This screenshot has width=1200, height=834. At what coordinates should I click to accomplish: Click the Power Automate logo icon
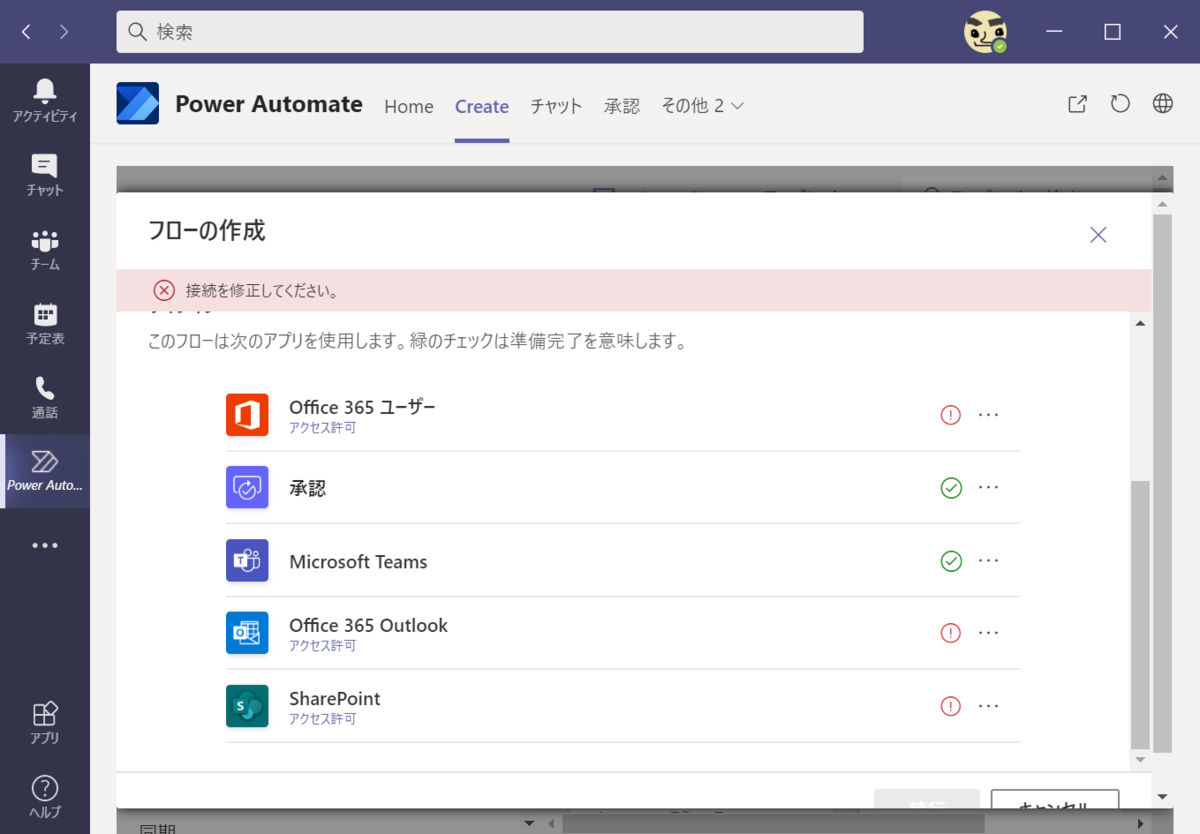(138, 104)
